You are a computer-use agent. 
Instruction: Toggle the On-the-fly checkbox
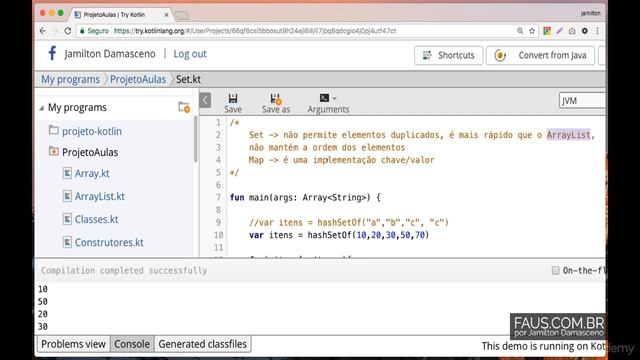[x=556, y=270]
